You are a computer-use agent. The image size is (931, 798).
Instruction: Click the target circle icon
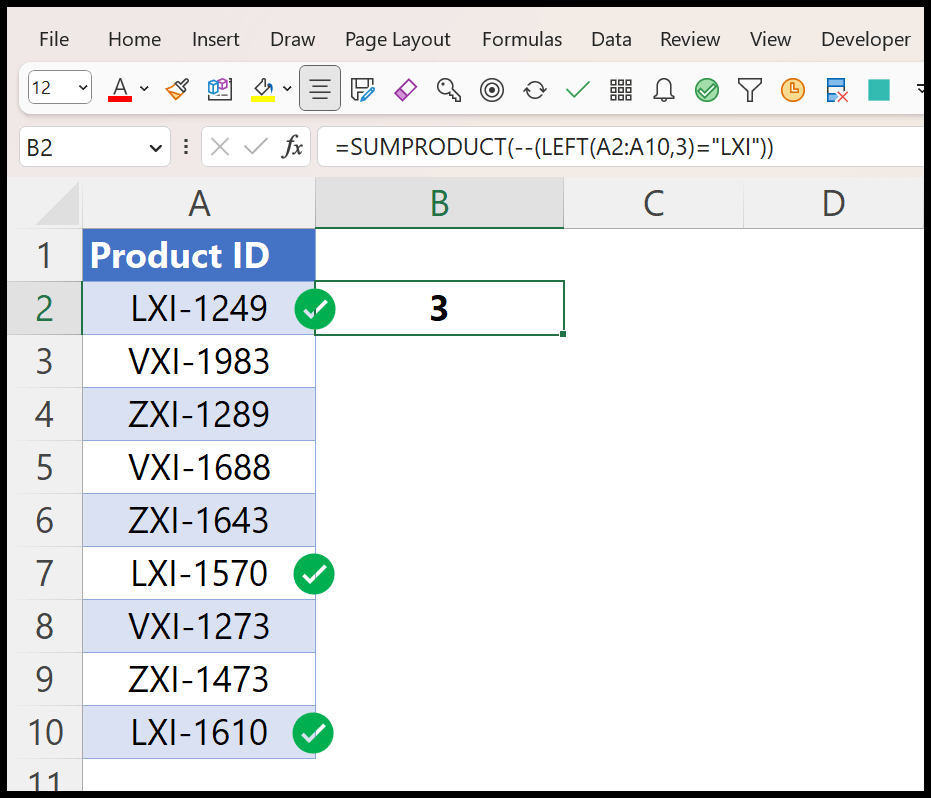pyautogui.click(x=492, y=90)
